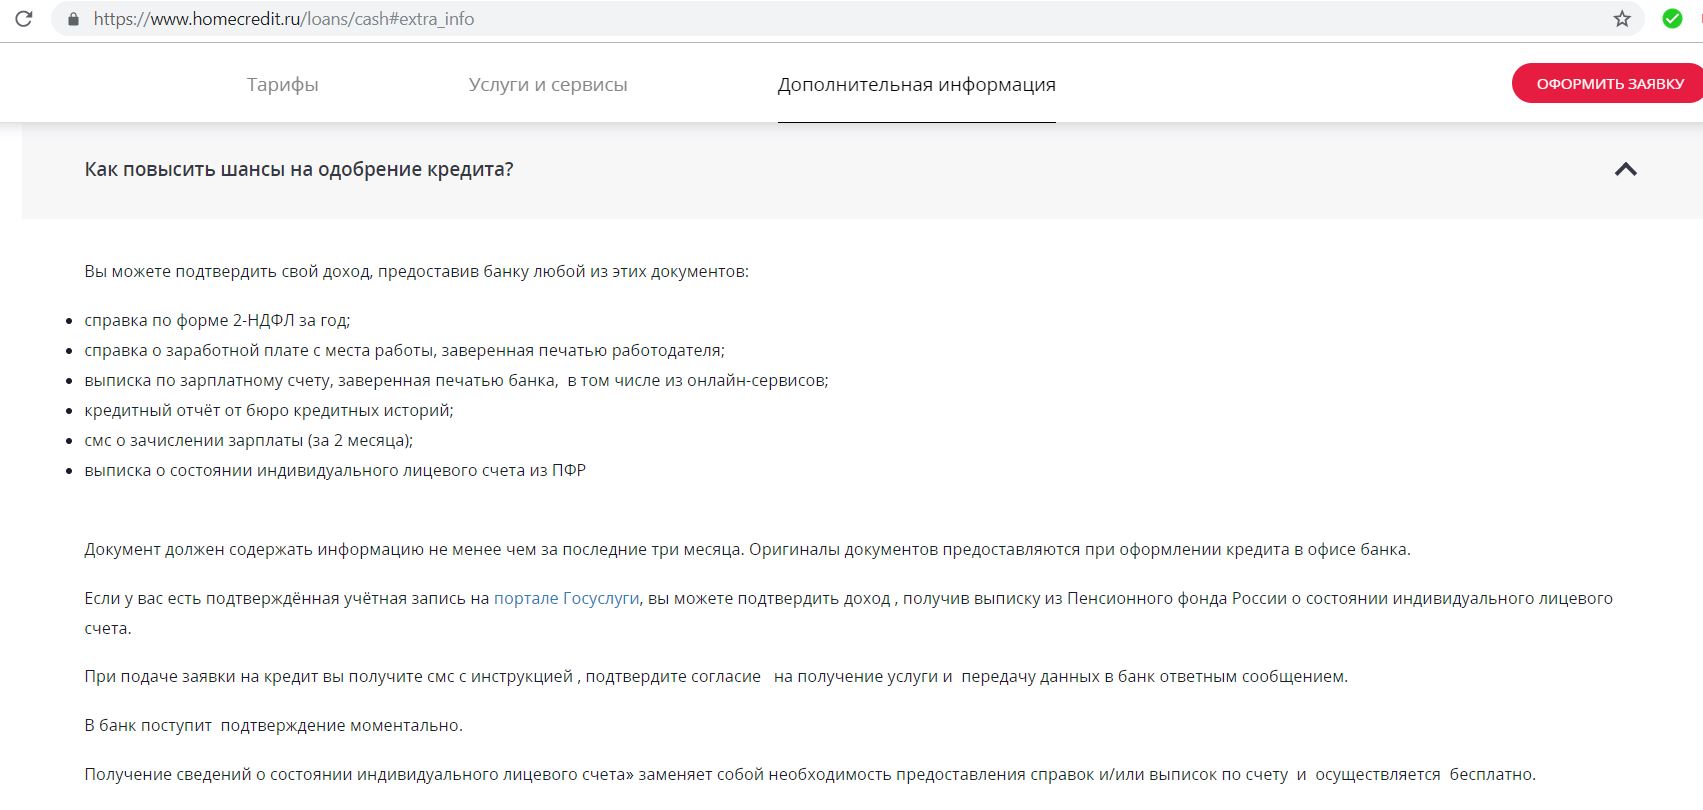Switch to the Тарифы tab
Viewport: 1703px width, 810px height.
pyautogui.click(x=282, y=85)
